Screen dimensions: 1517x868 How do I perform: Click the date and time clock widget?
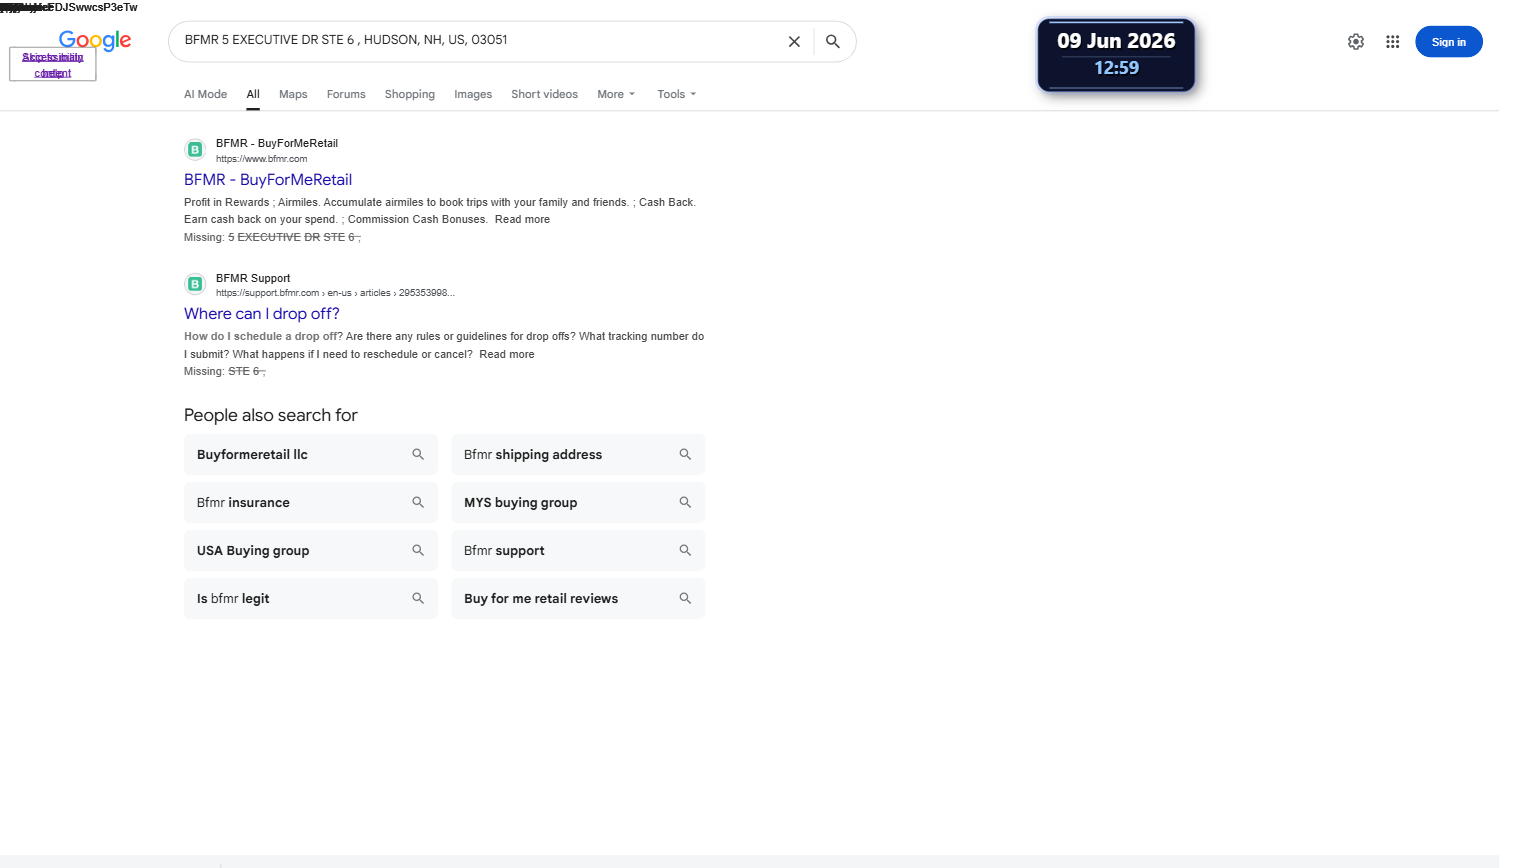tap(1116, 55)
